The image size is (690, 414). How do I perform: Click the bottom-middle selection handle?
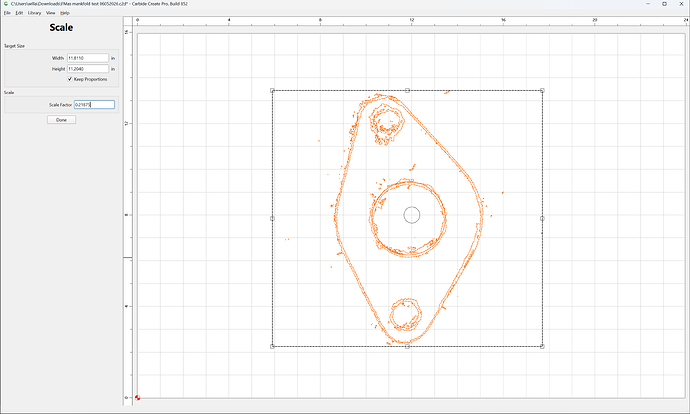407,346
